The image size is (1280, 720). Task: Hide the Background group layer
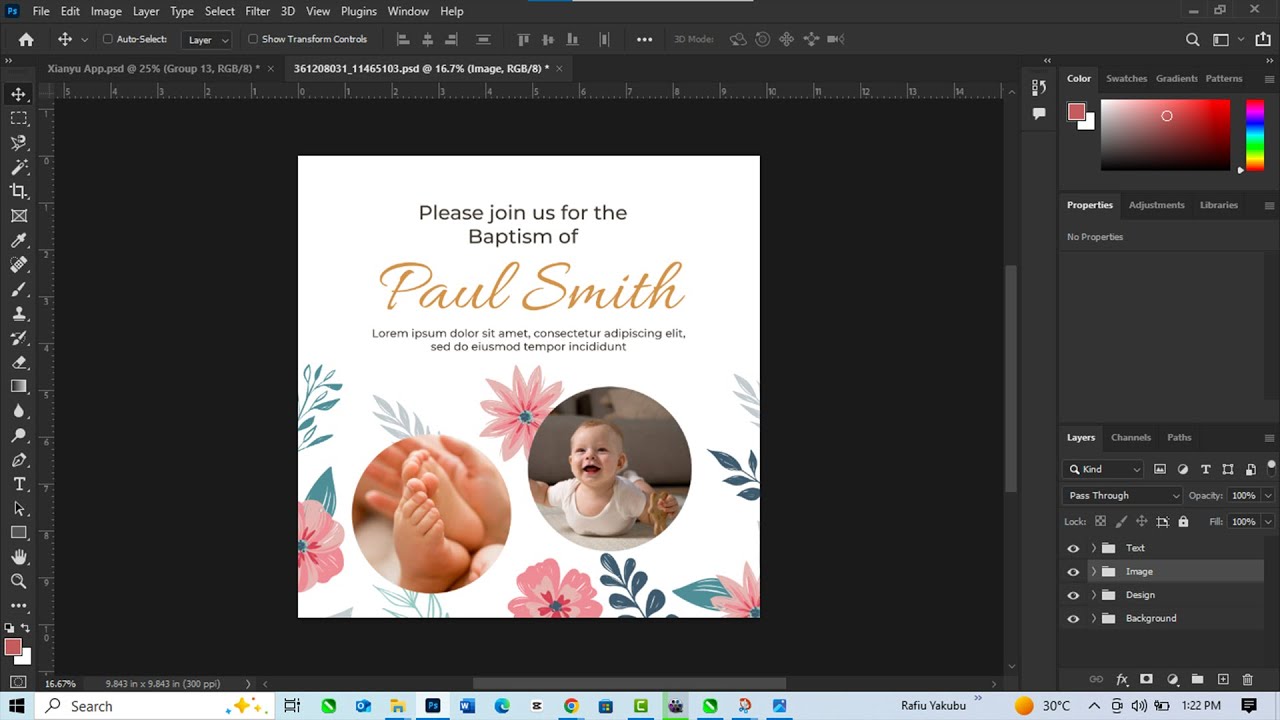click(1073, 619)
